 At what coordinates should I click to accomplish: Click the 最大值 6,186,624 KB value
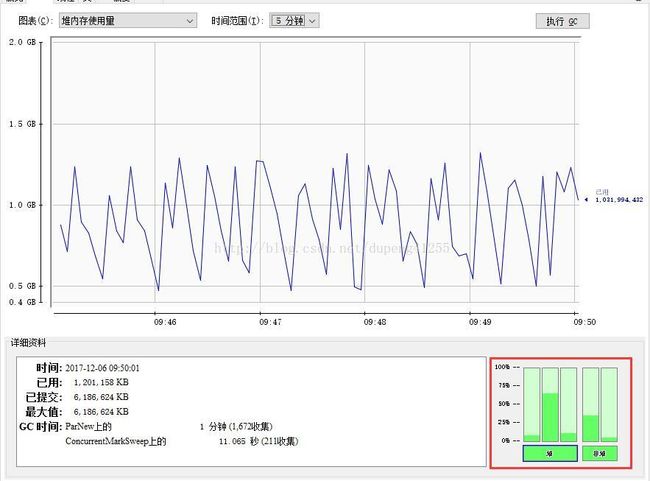pyautogui.click(x=101, y=412)
